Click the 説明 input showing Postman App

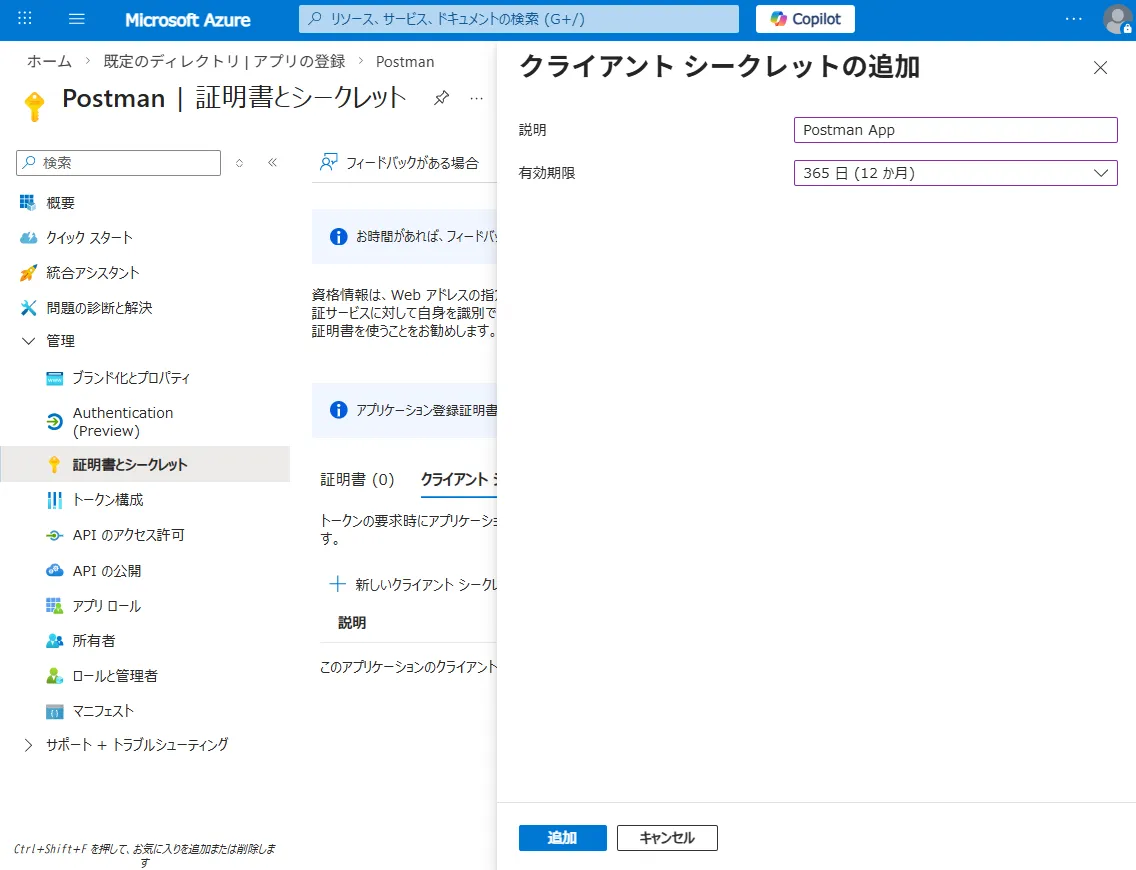point(955,129)
